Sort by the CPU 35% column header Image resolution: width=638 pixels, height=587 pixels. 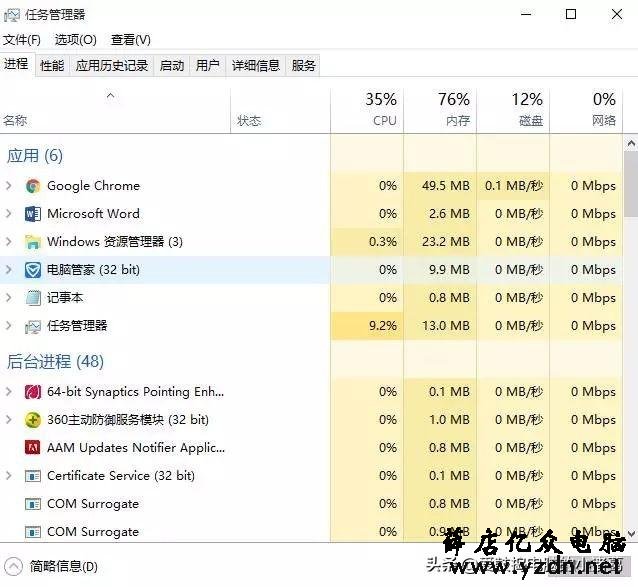coord(367,111)
